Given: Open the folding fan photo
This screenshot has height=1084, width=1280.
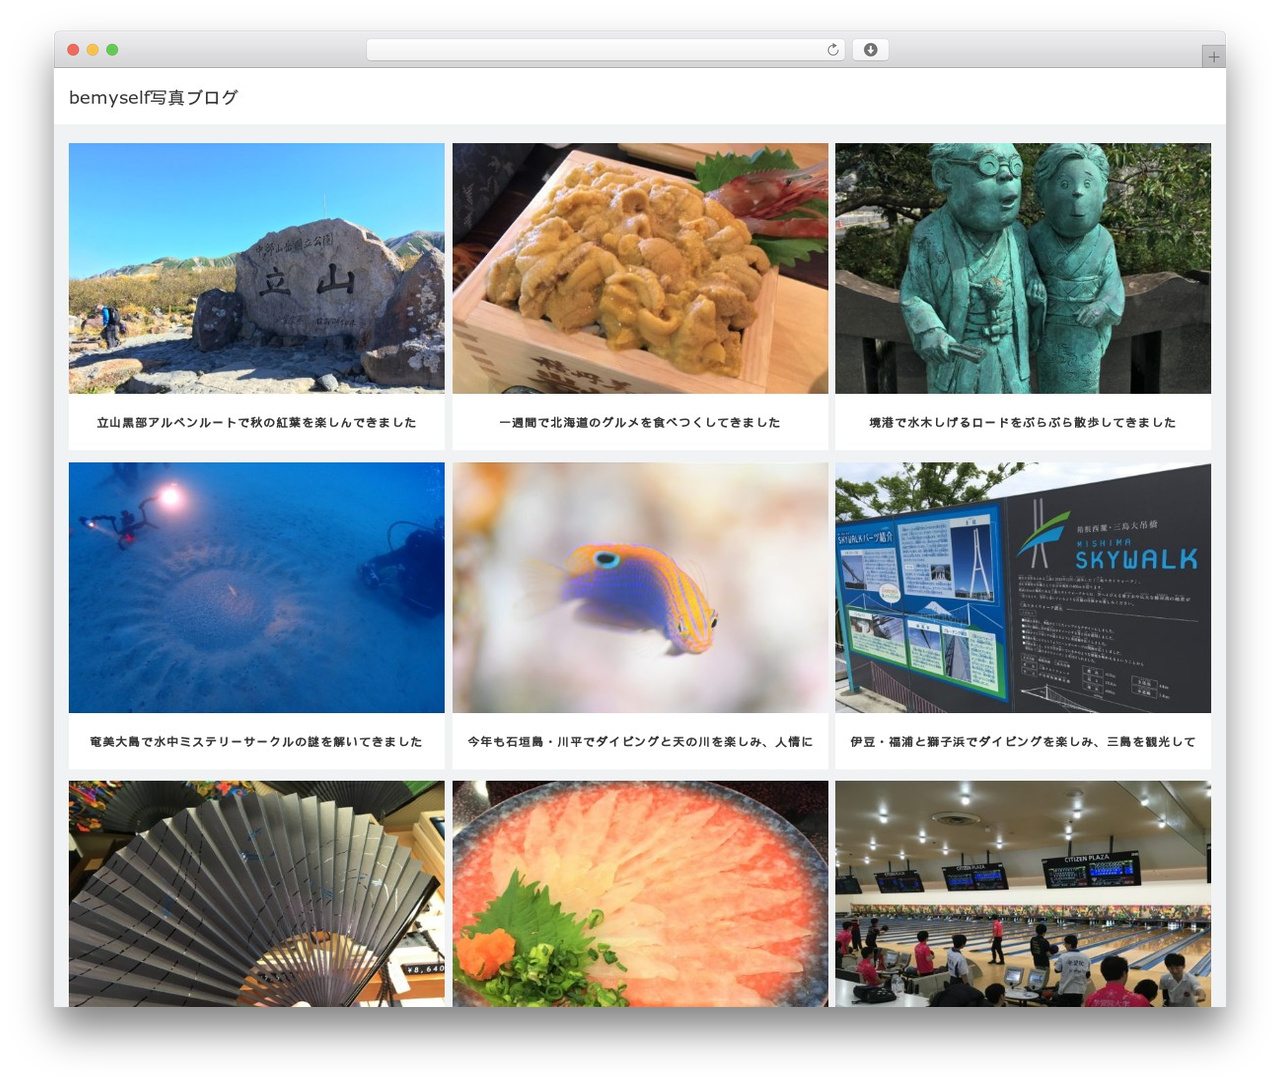Looking at the screenshot, I should [x=257, y=893].
